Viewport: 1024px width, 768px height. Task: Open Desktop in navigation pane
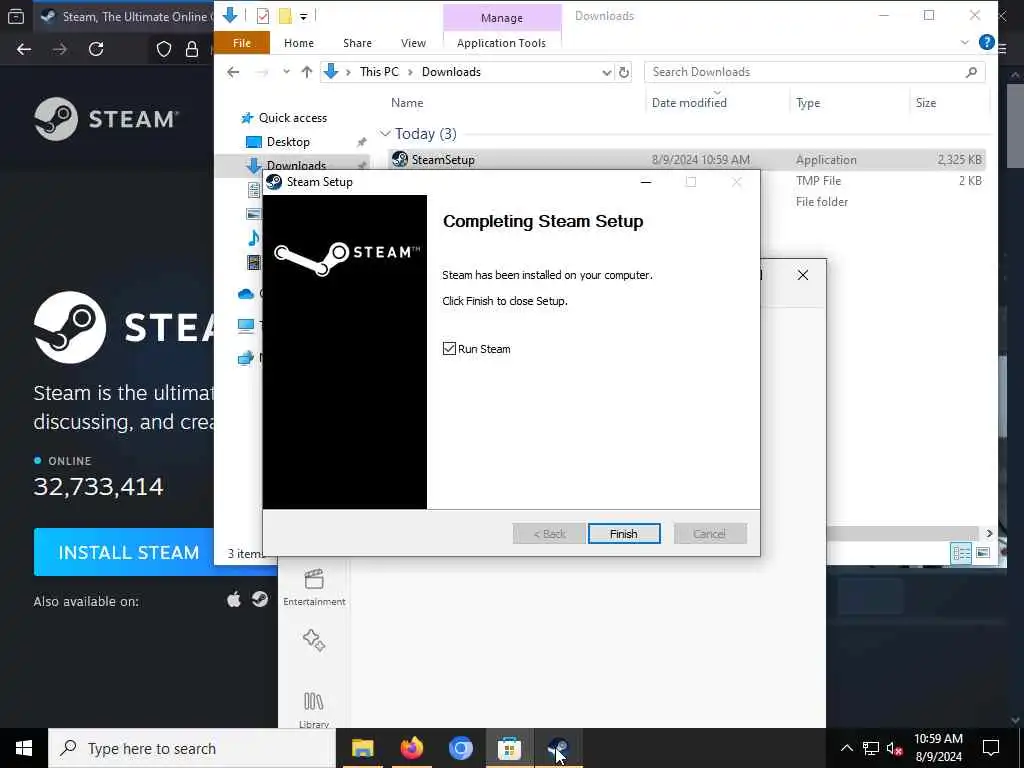(288, 142)
